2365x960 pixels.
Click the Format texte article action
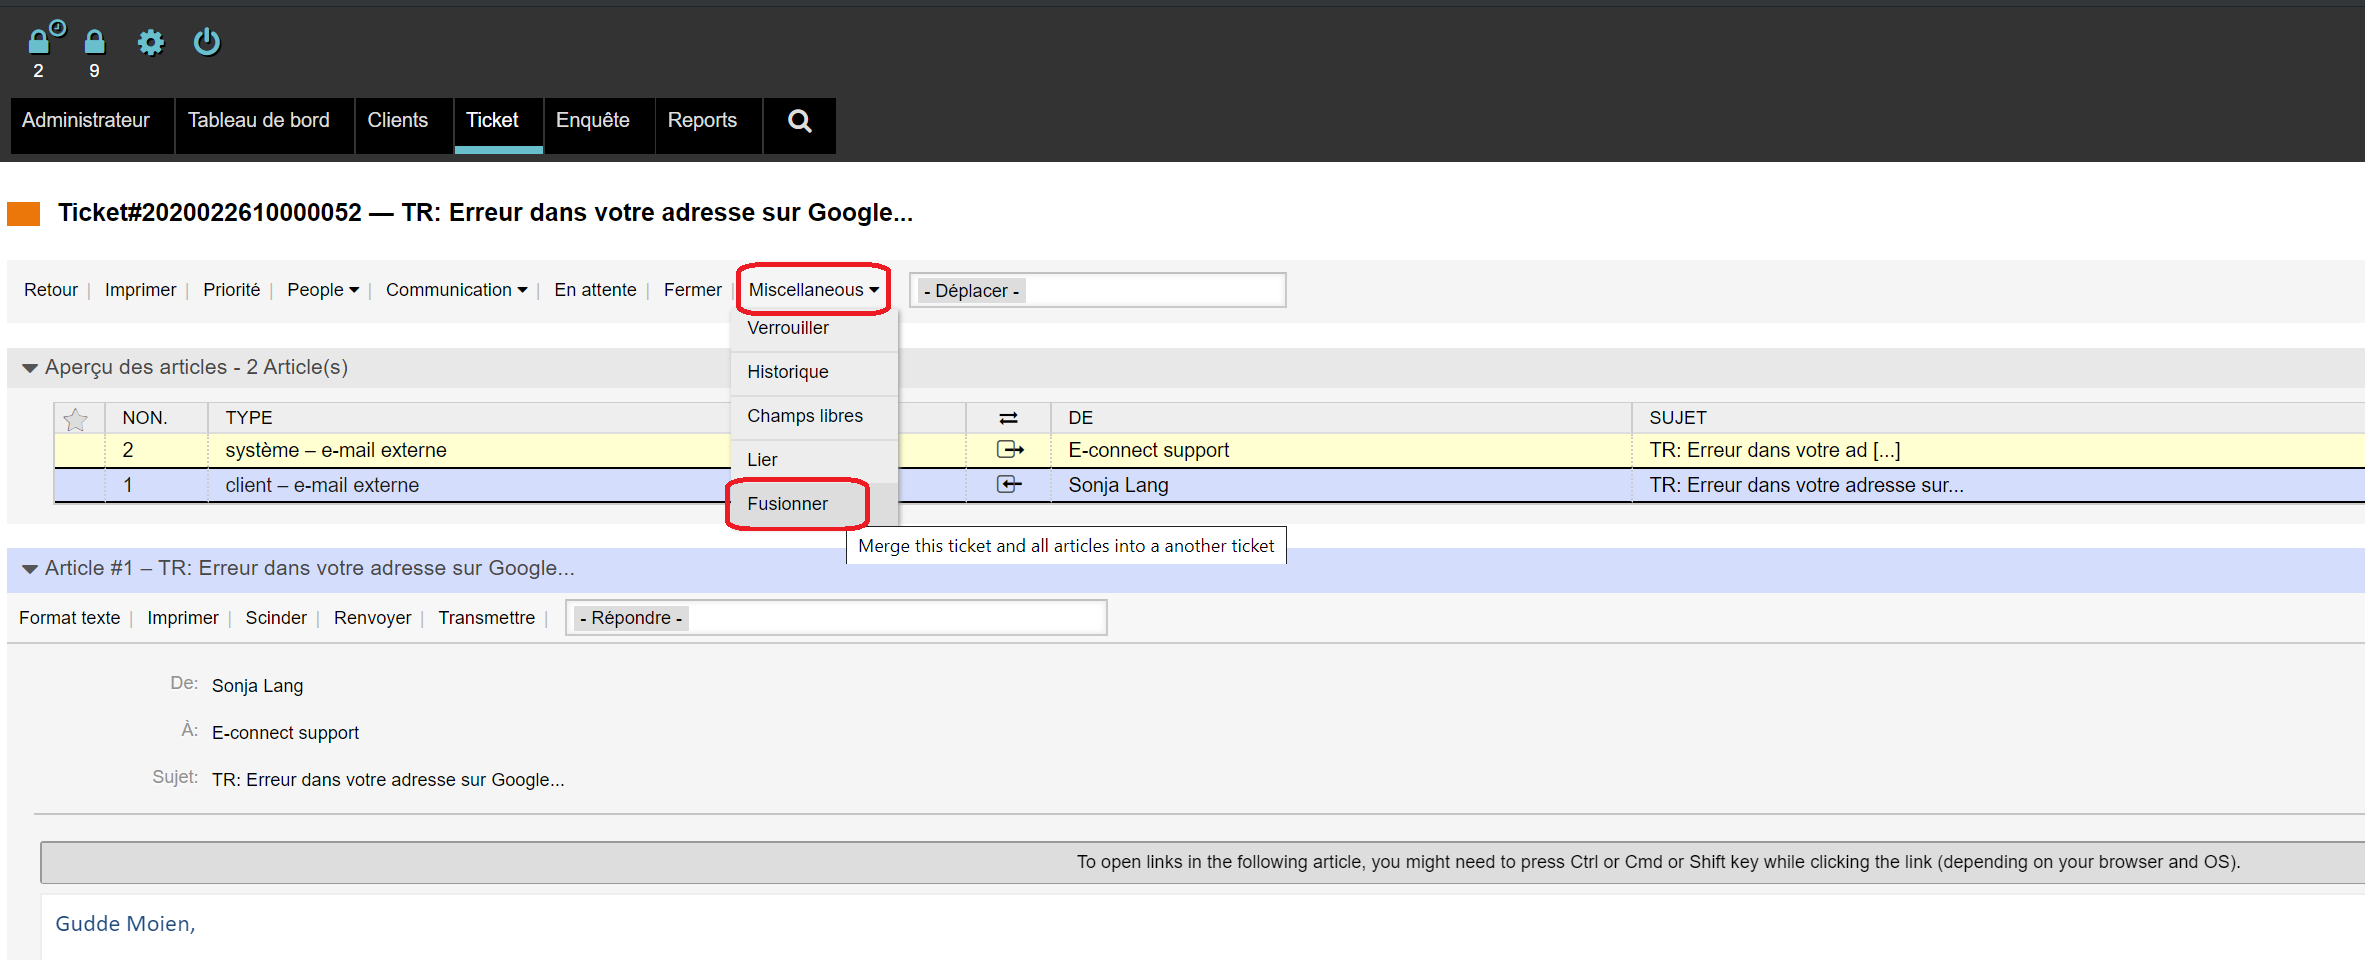click(70, 618)
